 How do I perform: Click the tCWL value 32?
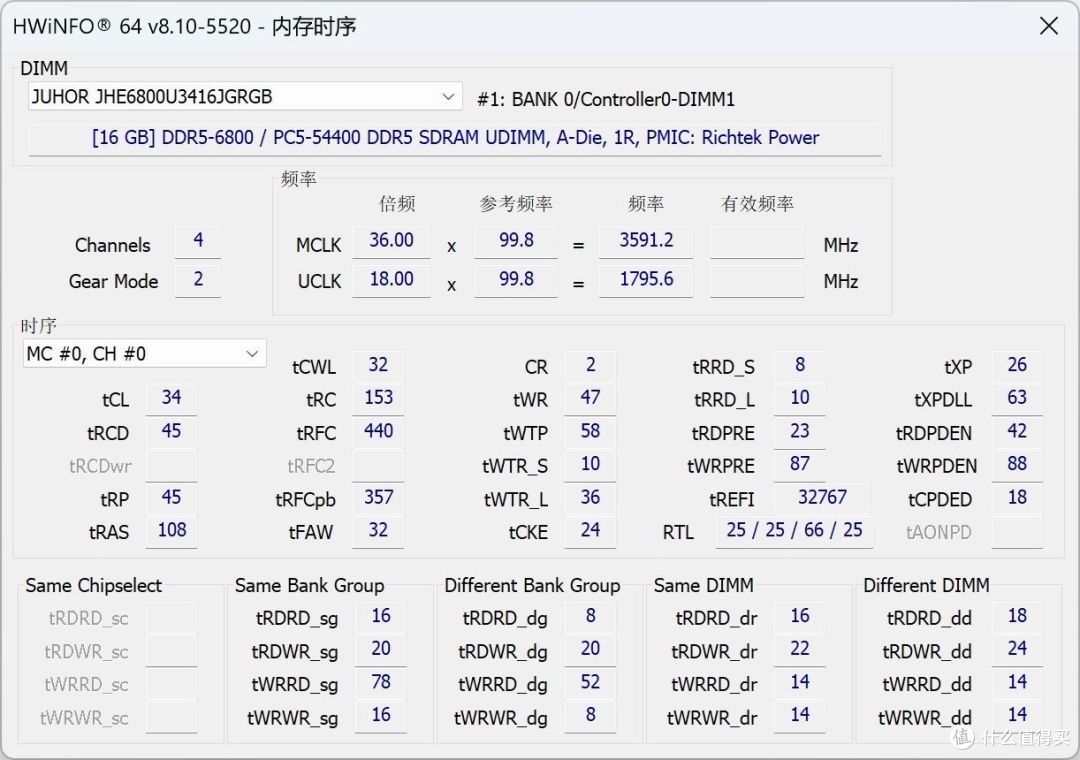pyautogui.click(x=378, y=365)
